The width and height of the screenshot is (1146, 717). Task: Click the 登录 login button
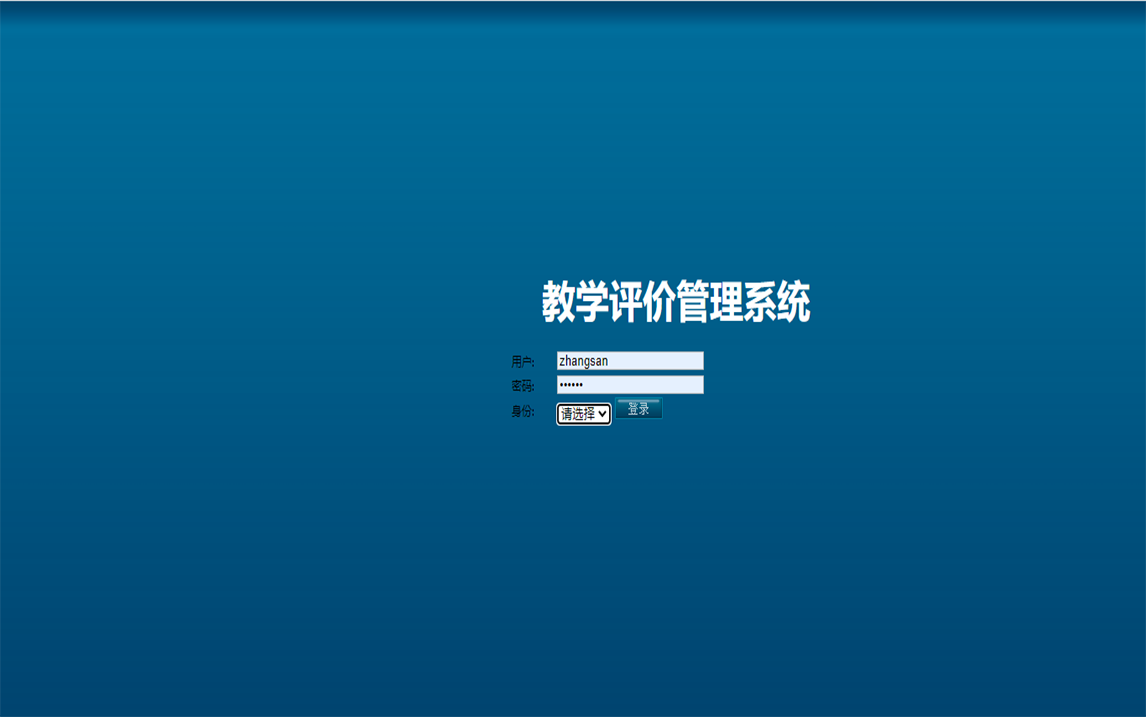point(639,409)
